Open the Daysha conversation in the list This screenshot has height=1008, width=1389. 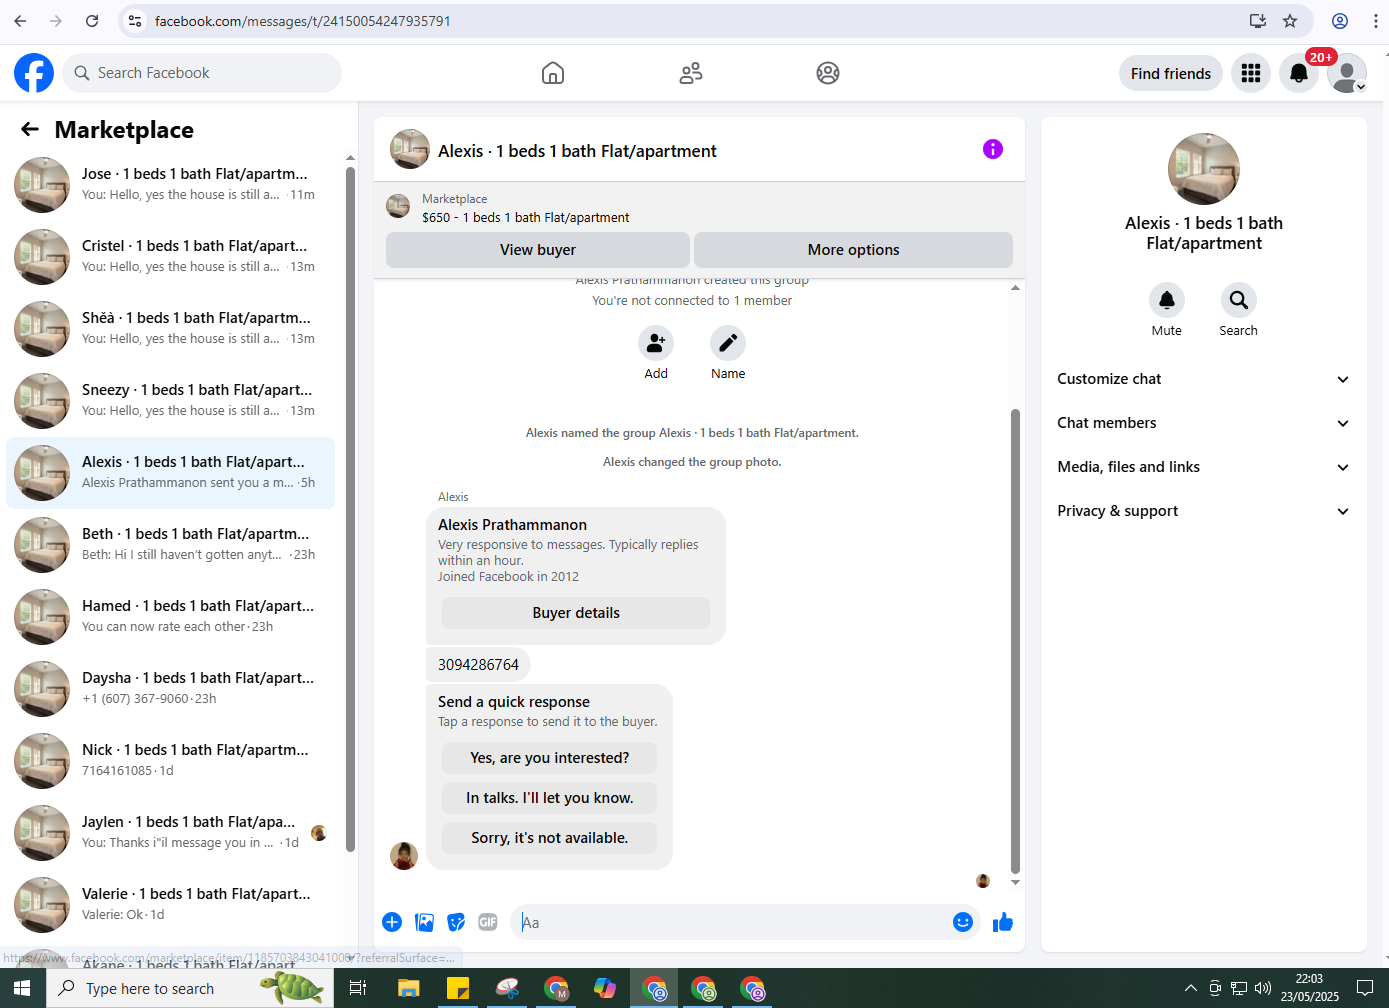pos(171,688)
